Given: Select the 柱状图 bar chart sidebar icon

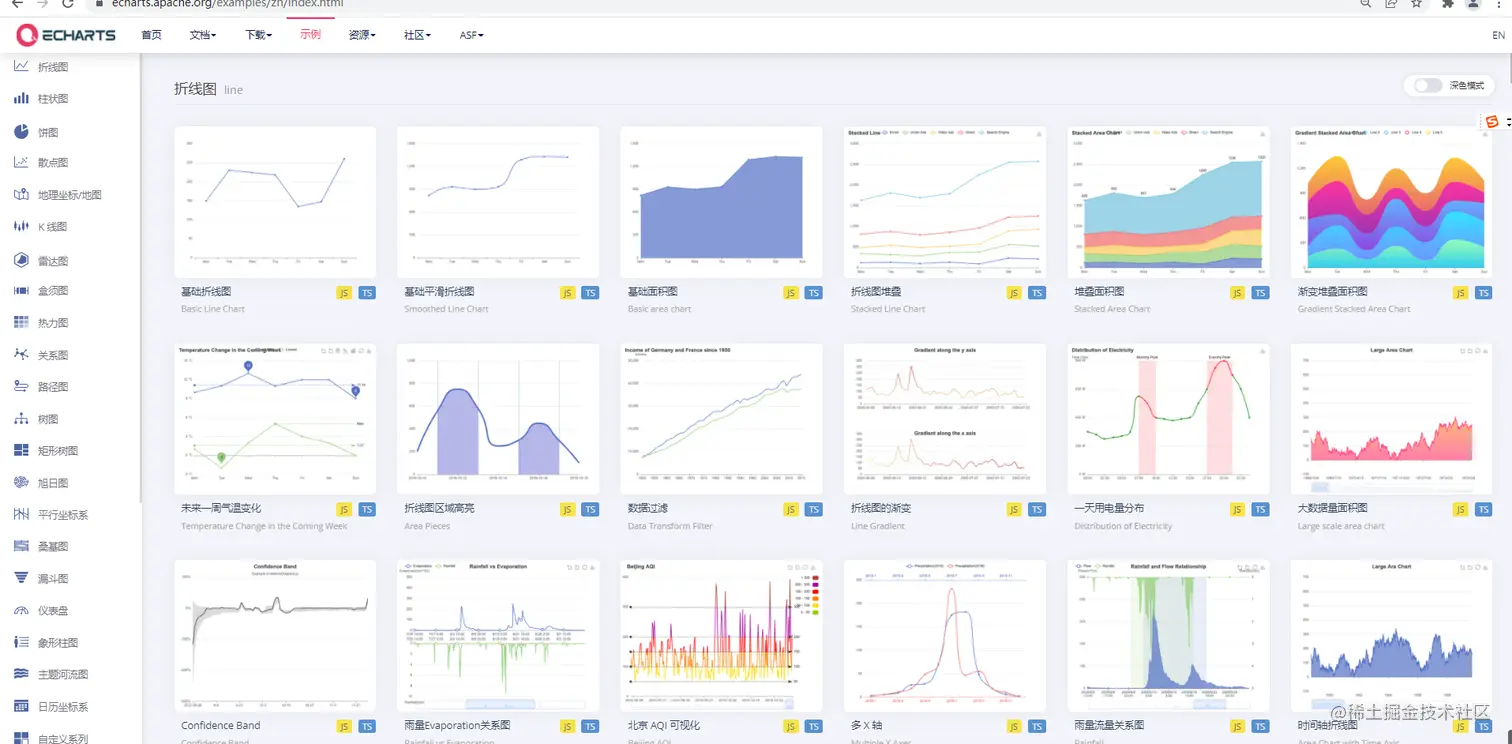Looking at the screenshot, I should pos(20,99).
